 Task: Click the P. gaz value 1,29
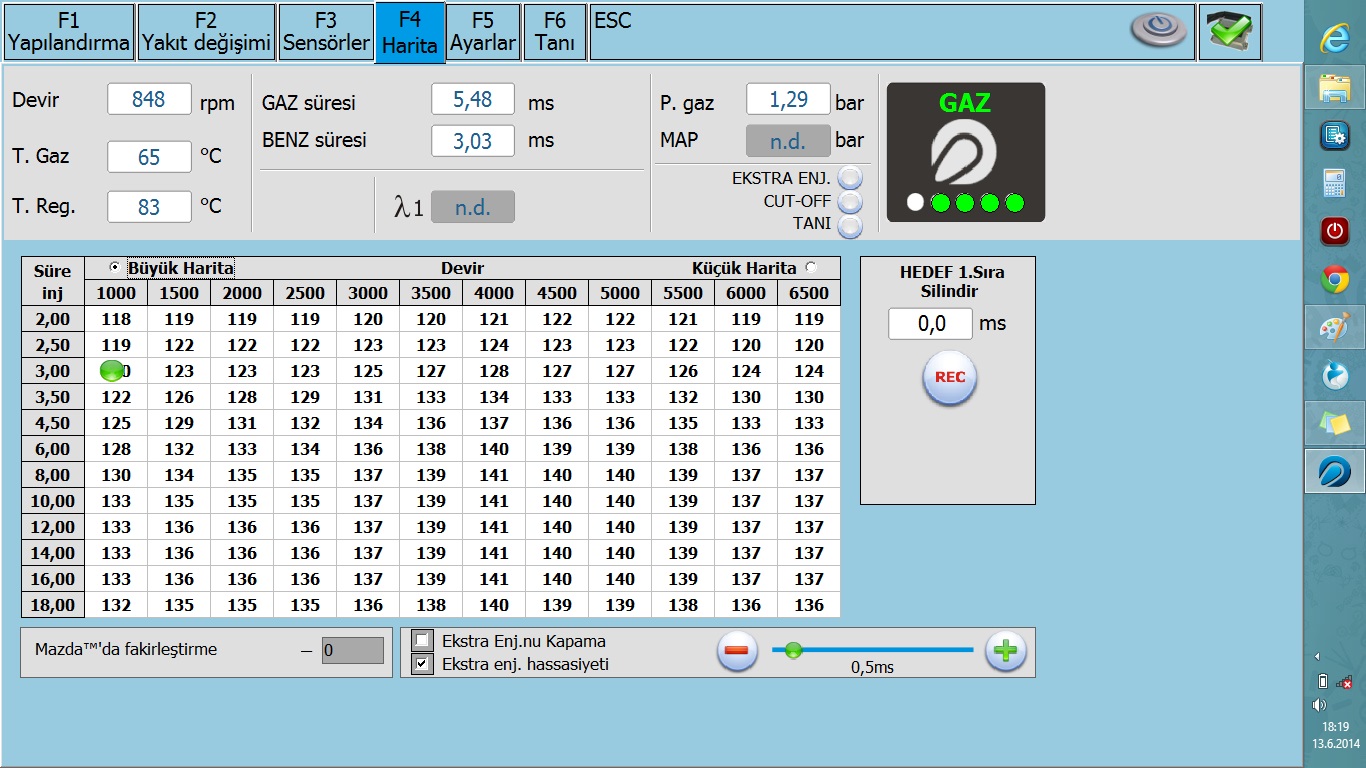(788, 99)
